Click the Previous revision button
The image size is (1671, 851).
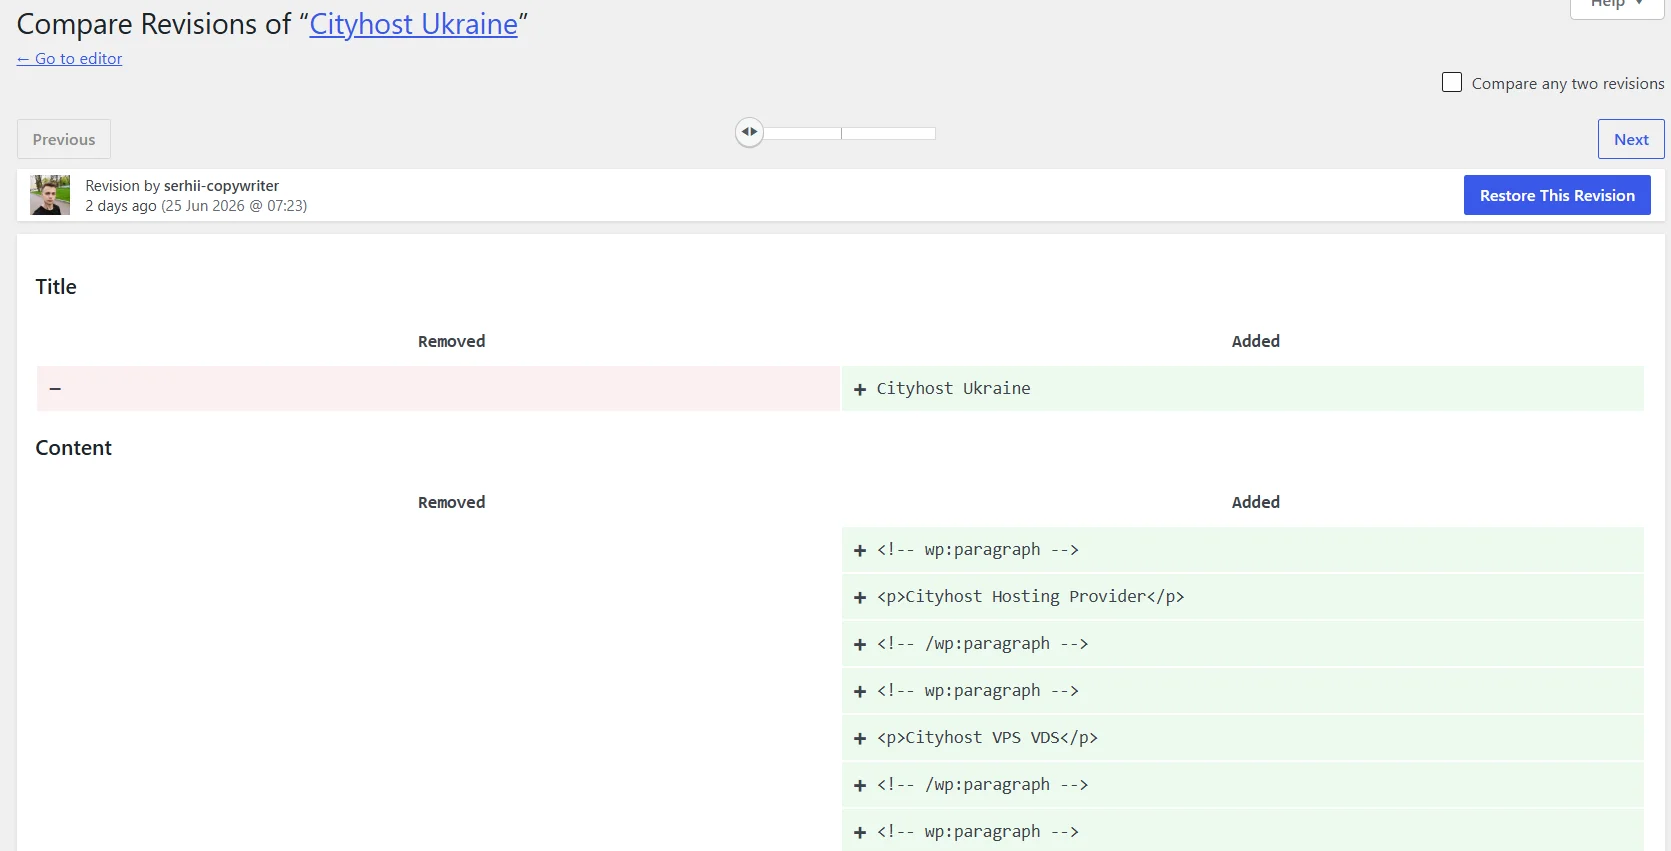pyautogui.click(x=64, y=139)
